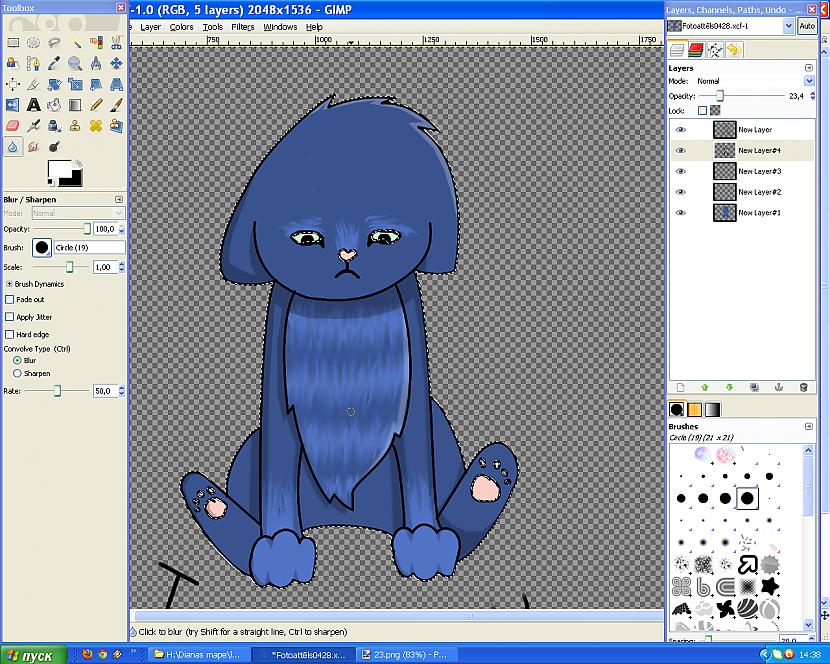Open the Tools menu
The height and width of the screenshot is (664, 830).
tap(212, 27)
